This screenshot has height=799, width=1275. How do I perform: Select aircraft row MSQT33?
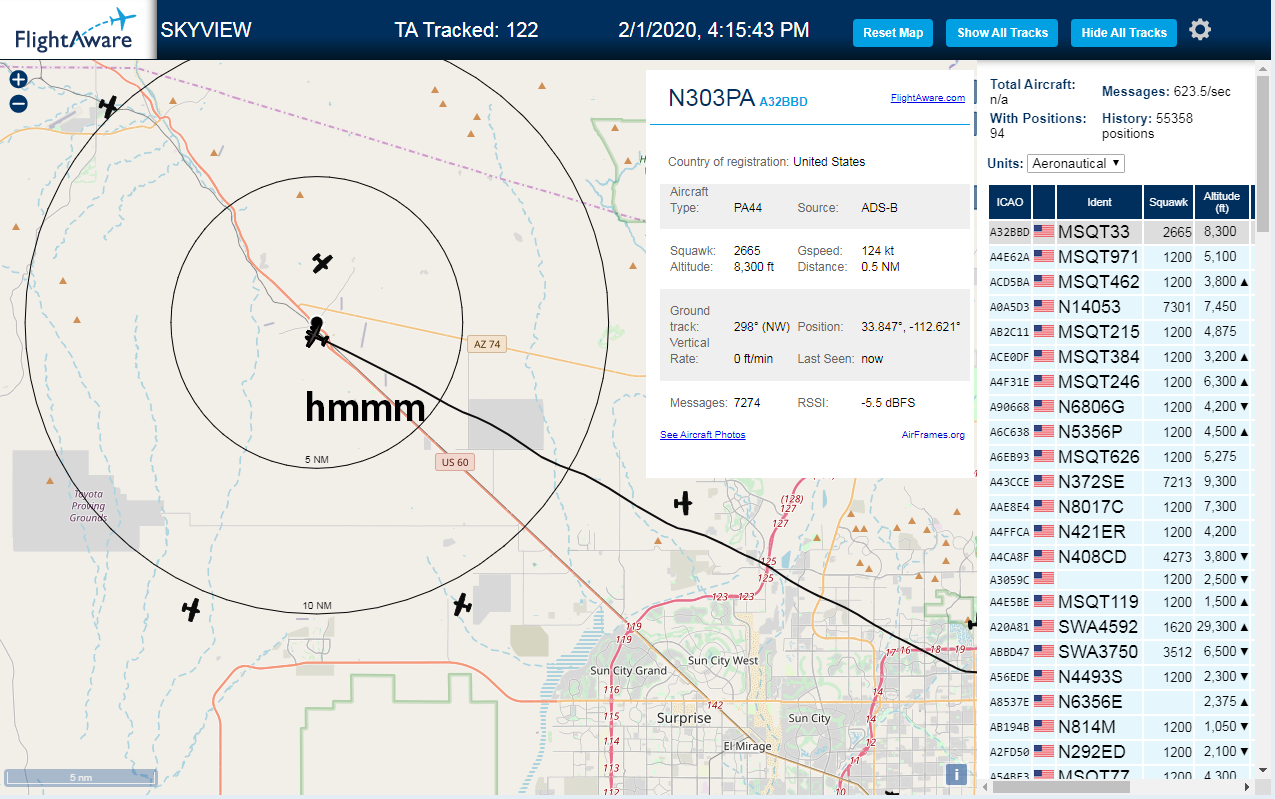click(1120, 232)
